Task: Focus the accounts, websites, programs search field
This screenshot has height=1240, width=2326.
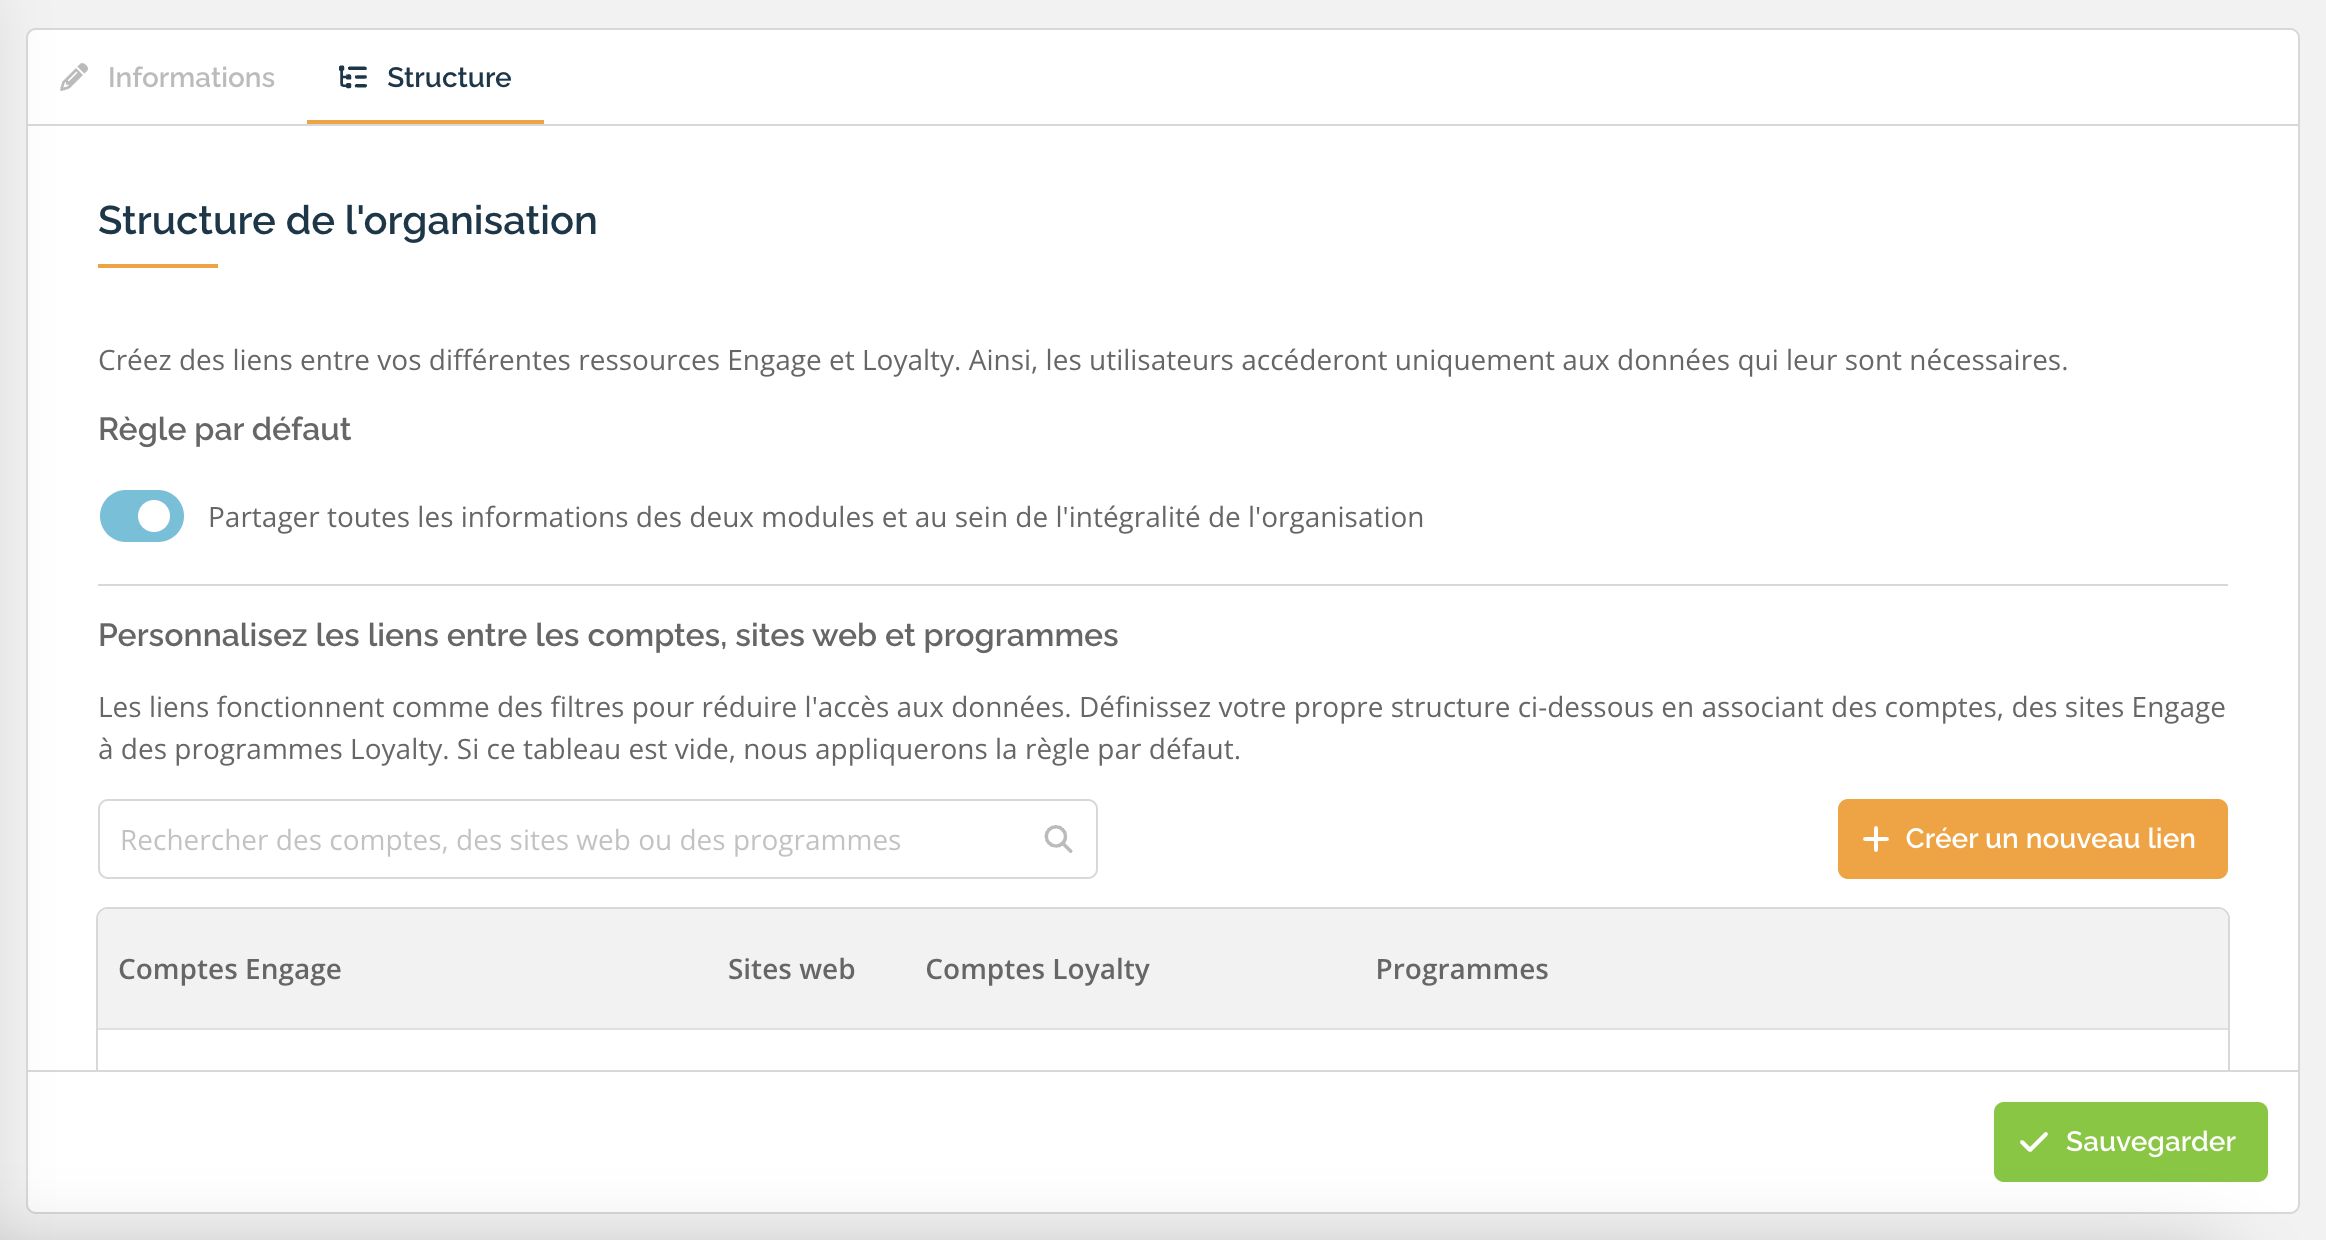Action: [570, 839]
